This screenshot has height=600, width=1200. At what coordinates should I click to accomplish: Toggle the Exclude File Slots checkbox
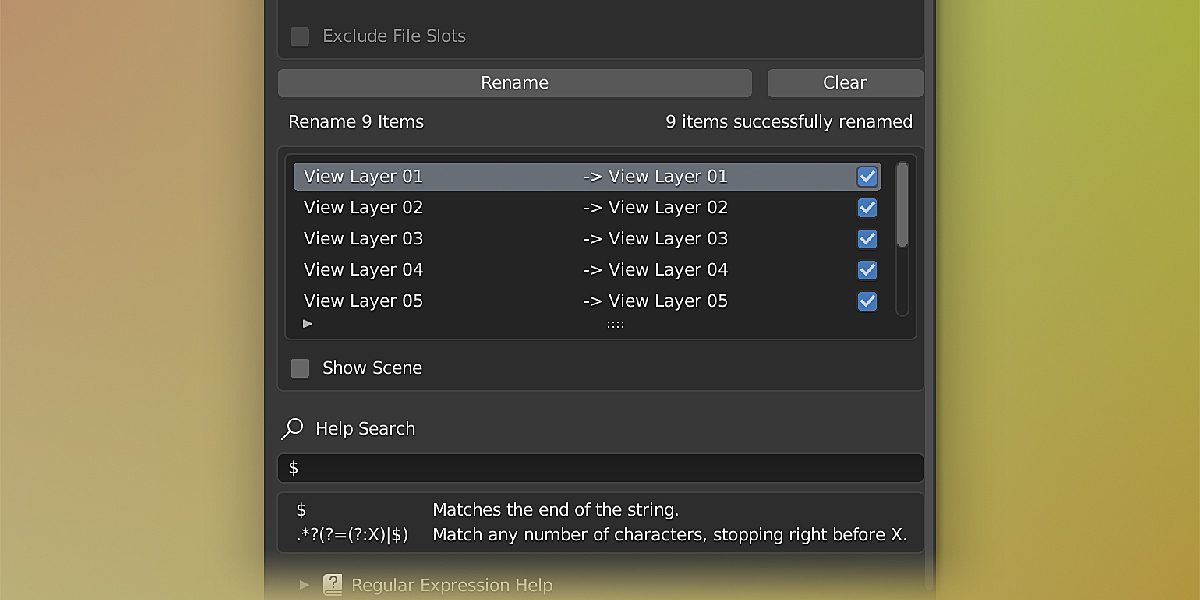pos(300,37)
